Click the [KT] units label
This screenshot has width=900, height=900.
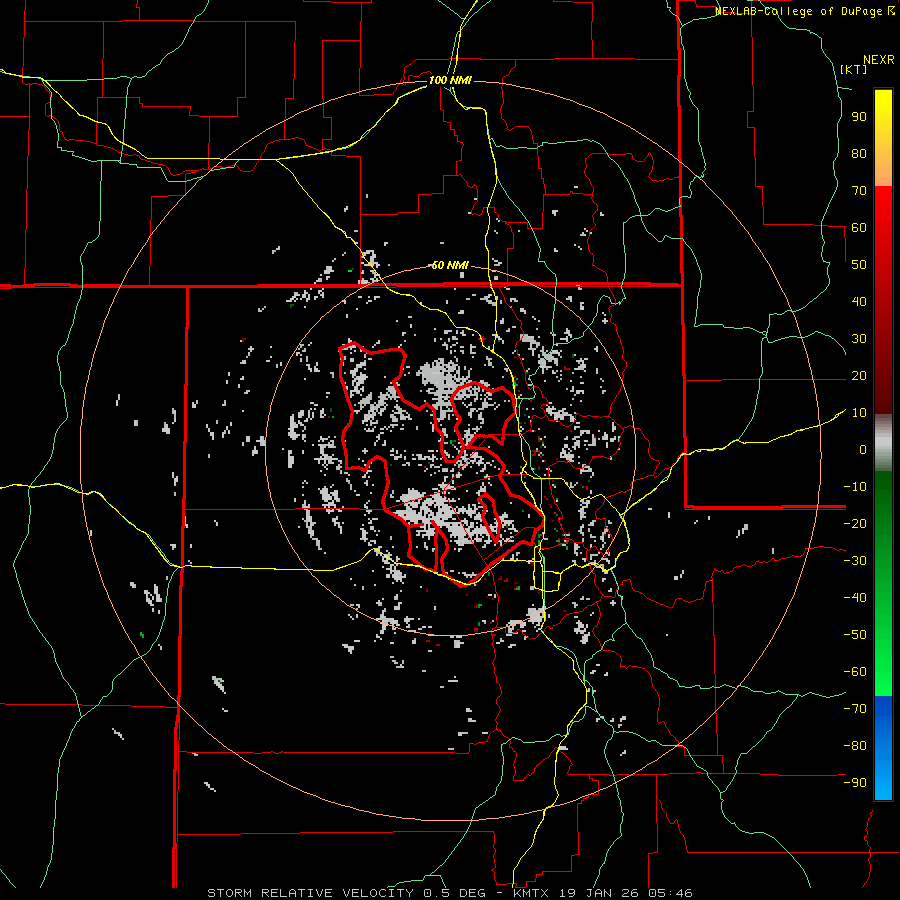[x=853, y=69]
